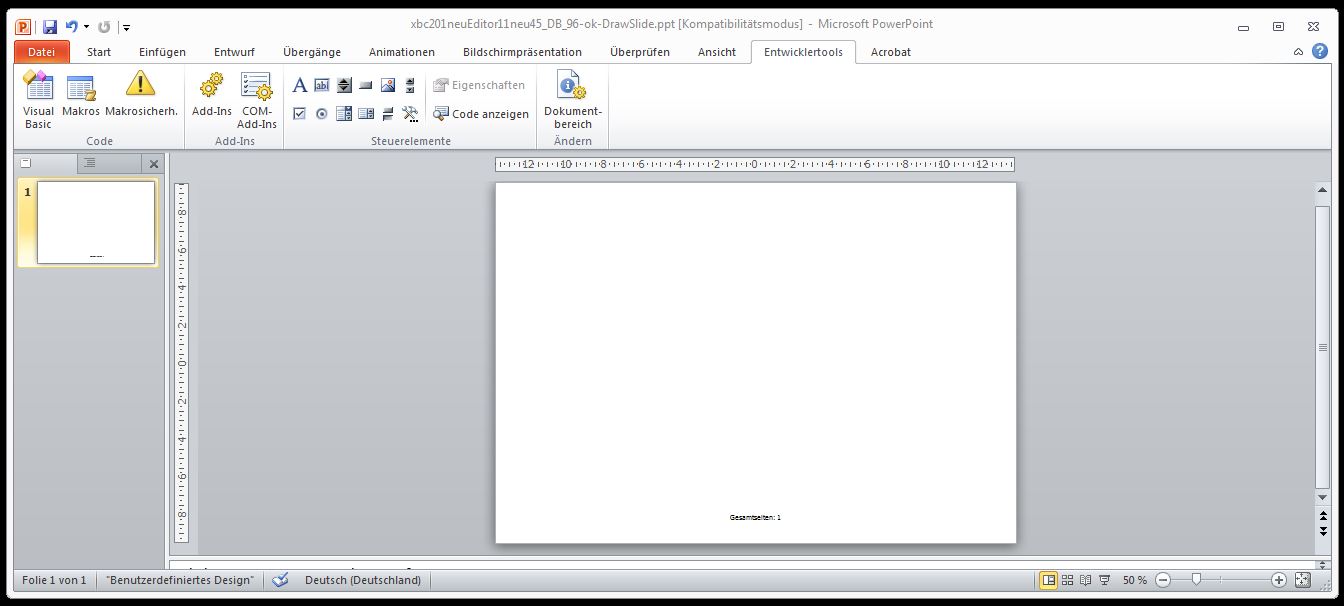Image resolution: width=1344 pixels, height=606 pixels.
Task: Insert a Label control (A icon)
Action: (x=299, y=86)
